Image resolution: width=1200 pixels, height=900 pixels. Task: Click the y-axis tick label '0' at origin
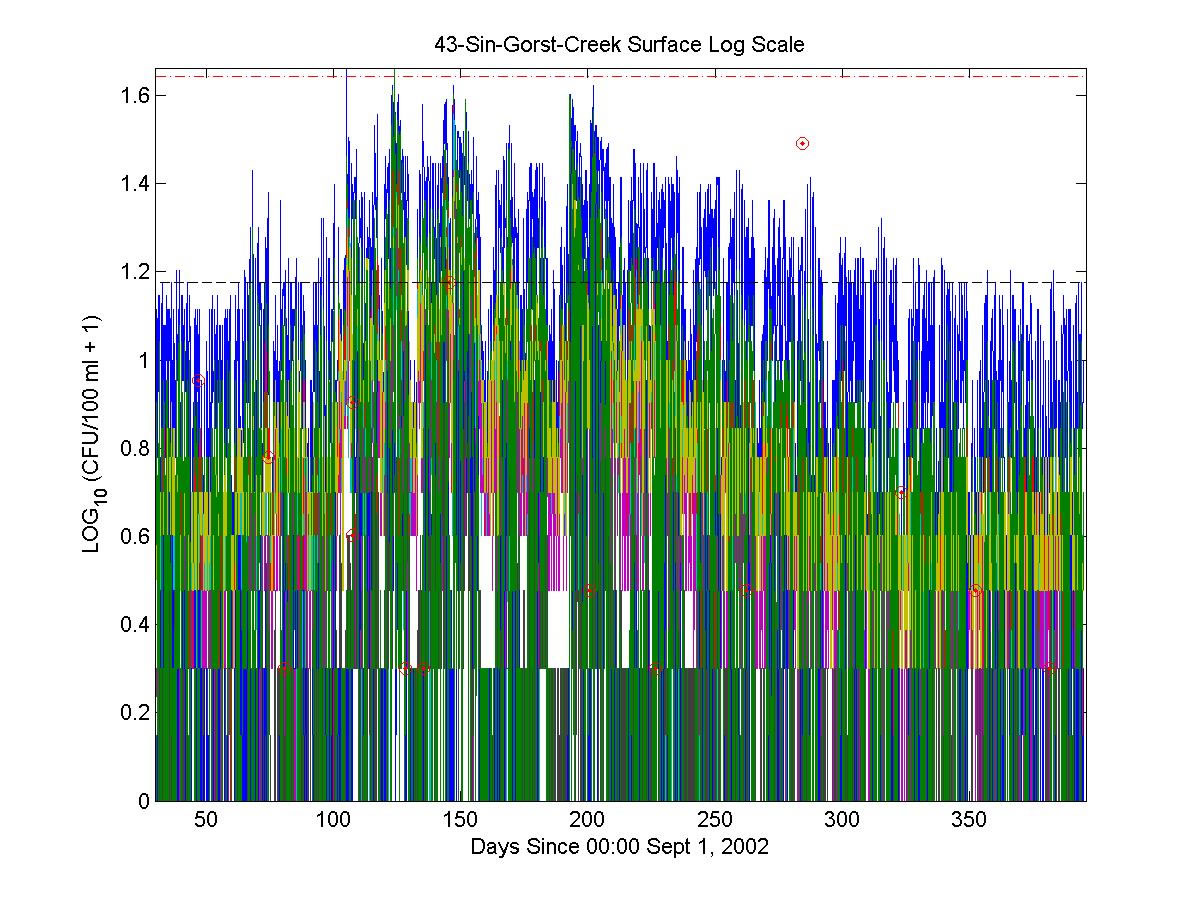[143, 800]
